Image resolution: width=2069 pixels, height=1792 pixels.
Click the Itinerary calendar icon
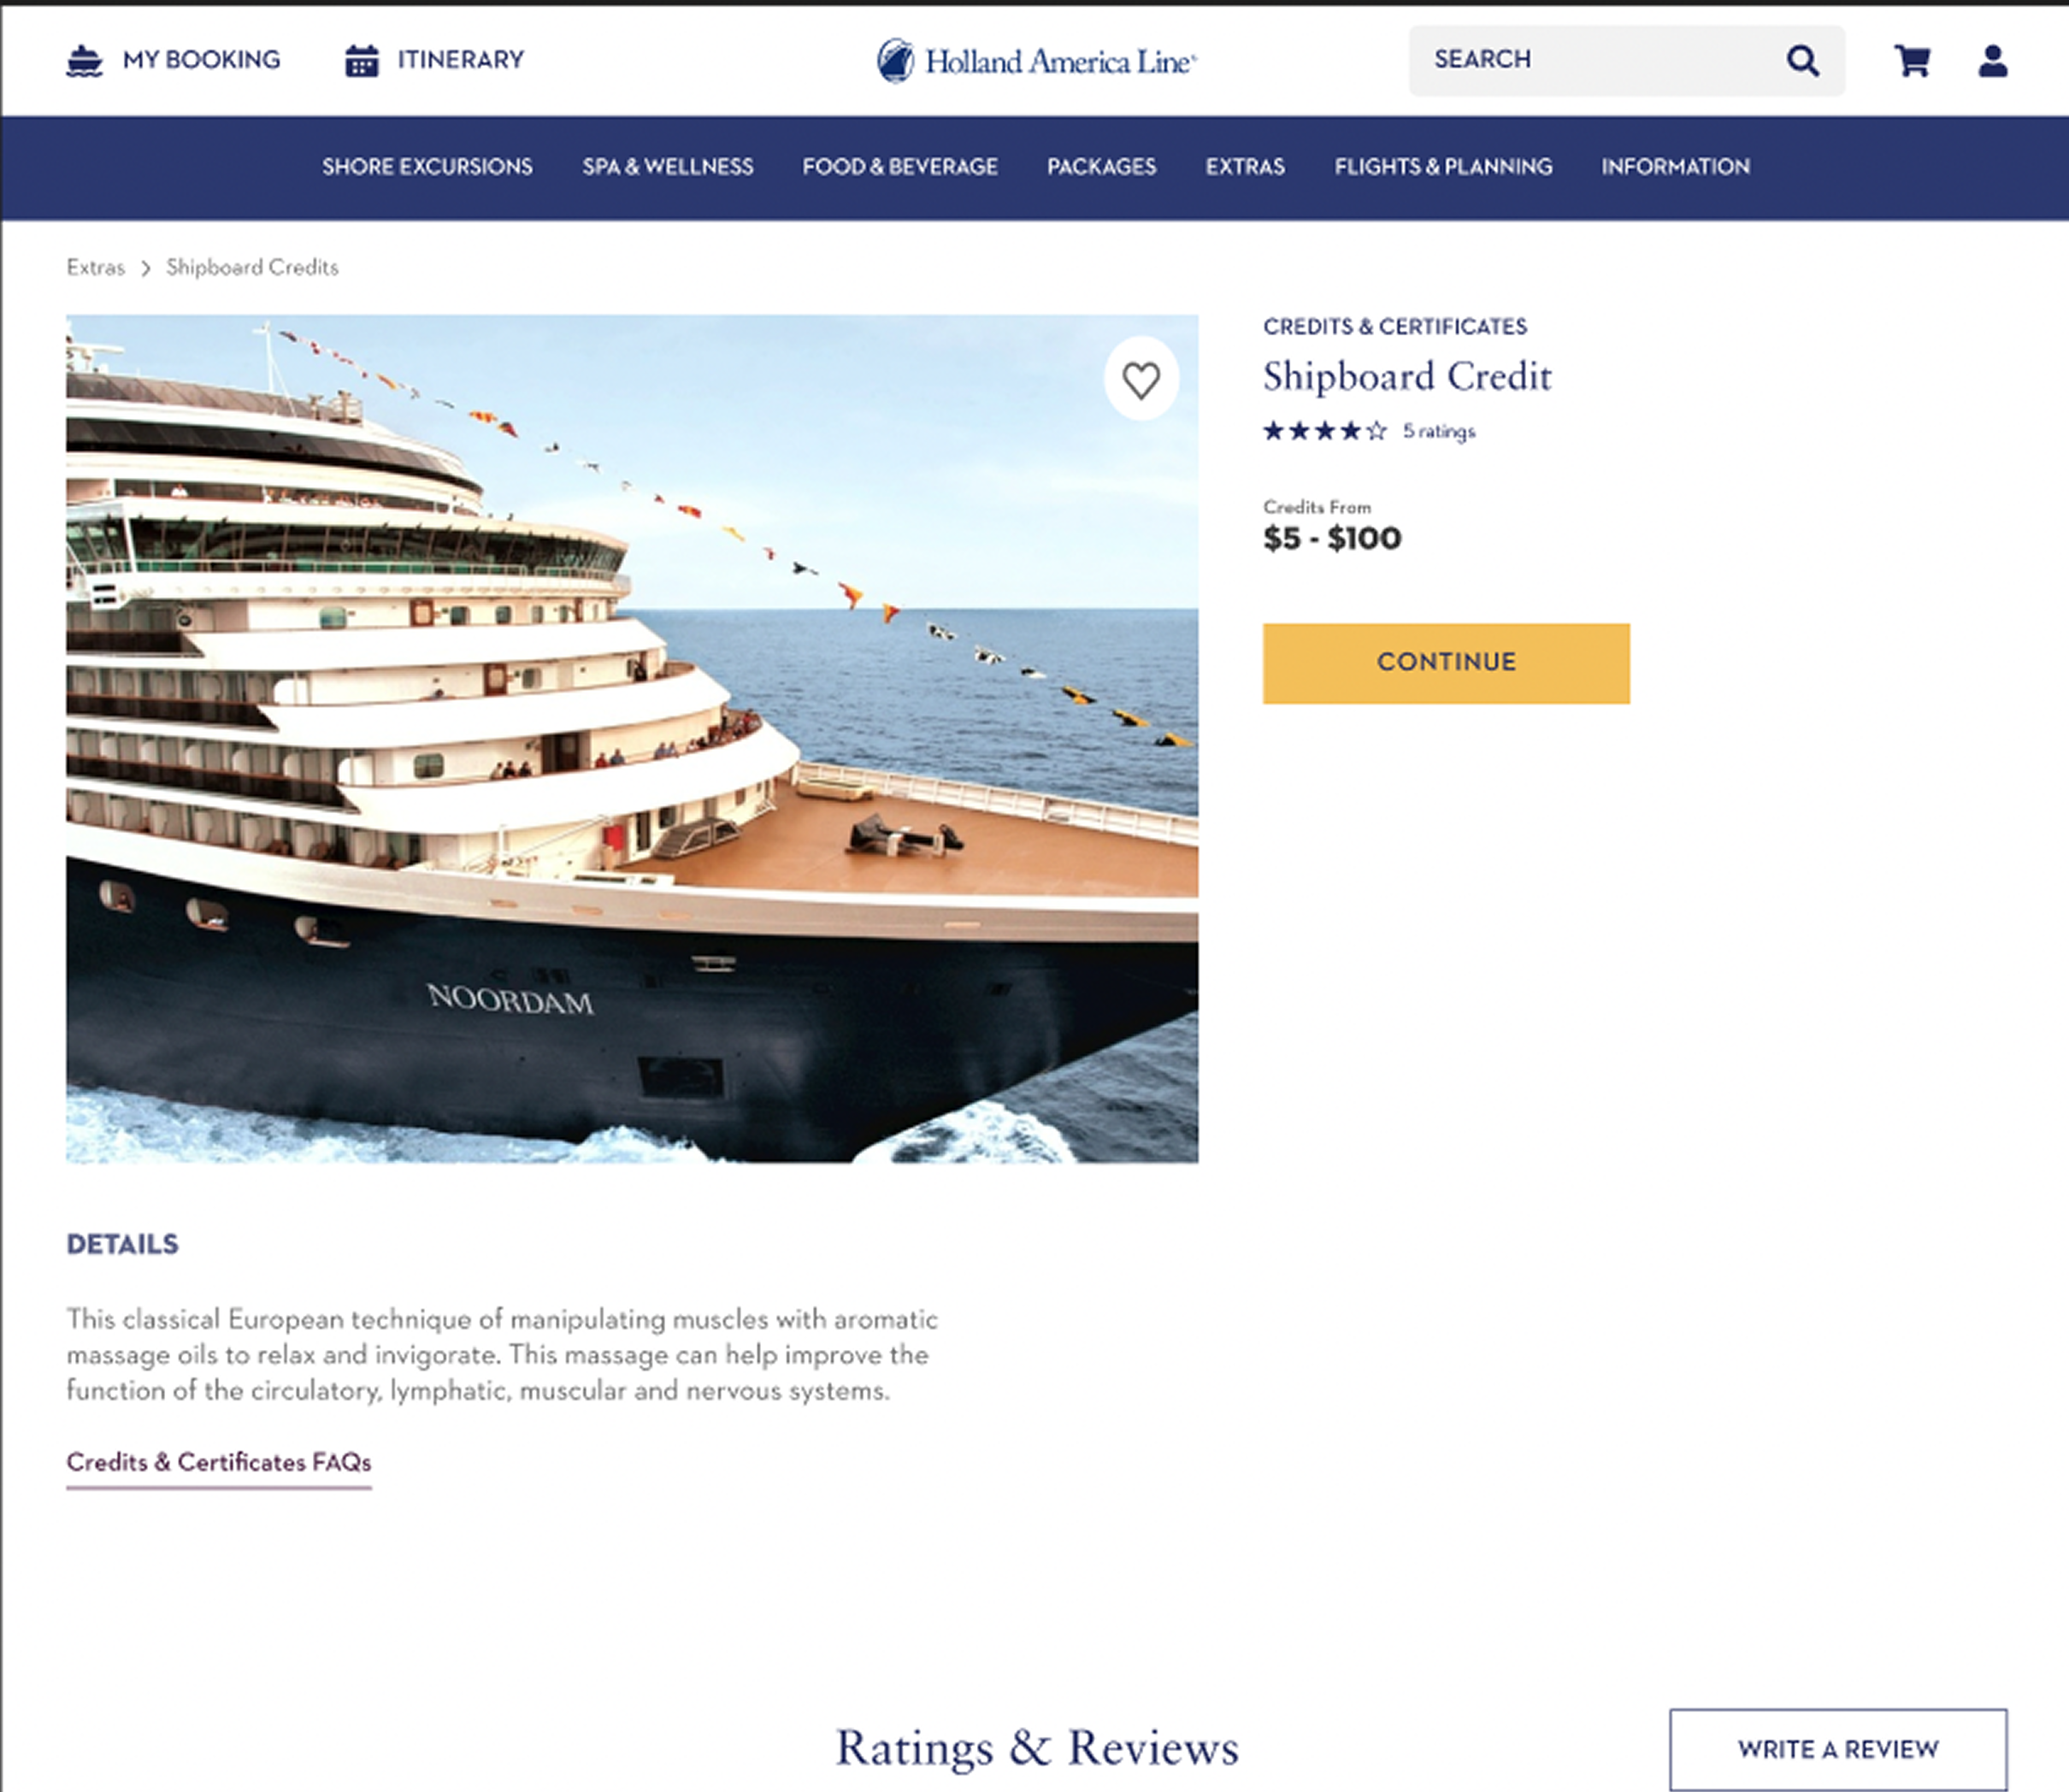(362, 61)
